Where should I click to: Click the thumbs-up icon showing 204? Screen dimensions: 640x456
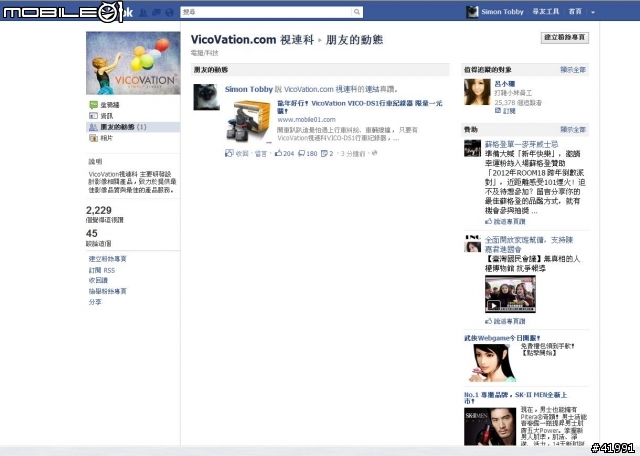click(278, 153)
